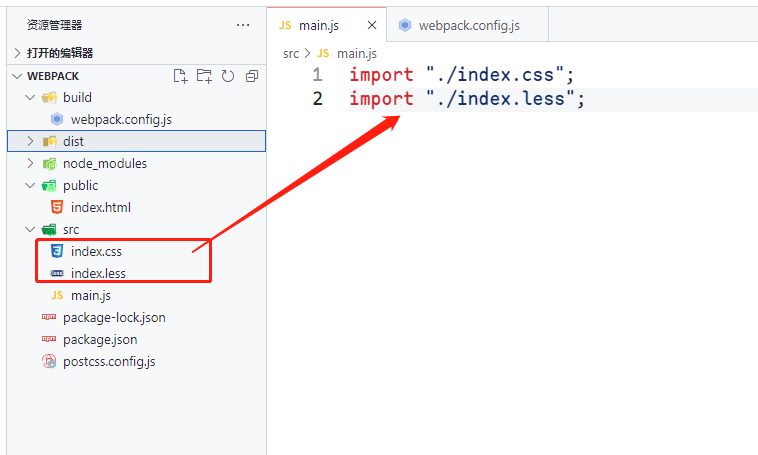758x455 pixels.
Task: Open the explorer more actions ellipsis menu
Action: coord(243,25)
